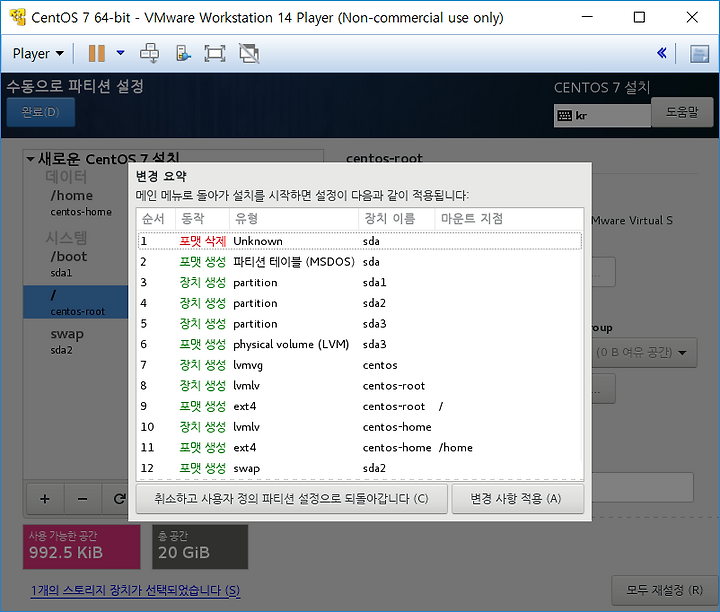Select row 3 partition sda1
Viewport: 720px width, 612px height.
coord(360,282)
